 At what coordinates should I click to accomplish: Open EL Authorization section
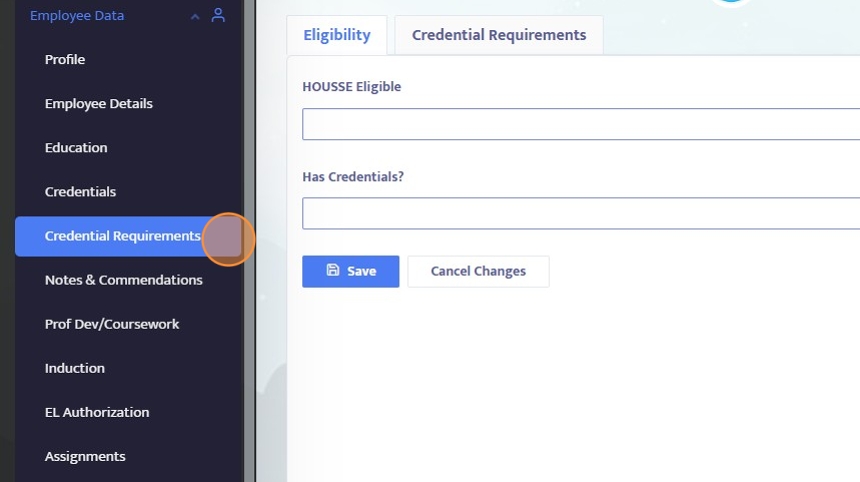pos(97,412)
